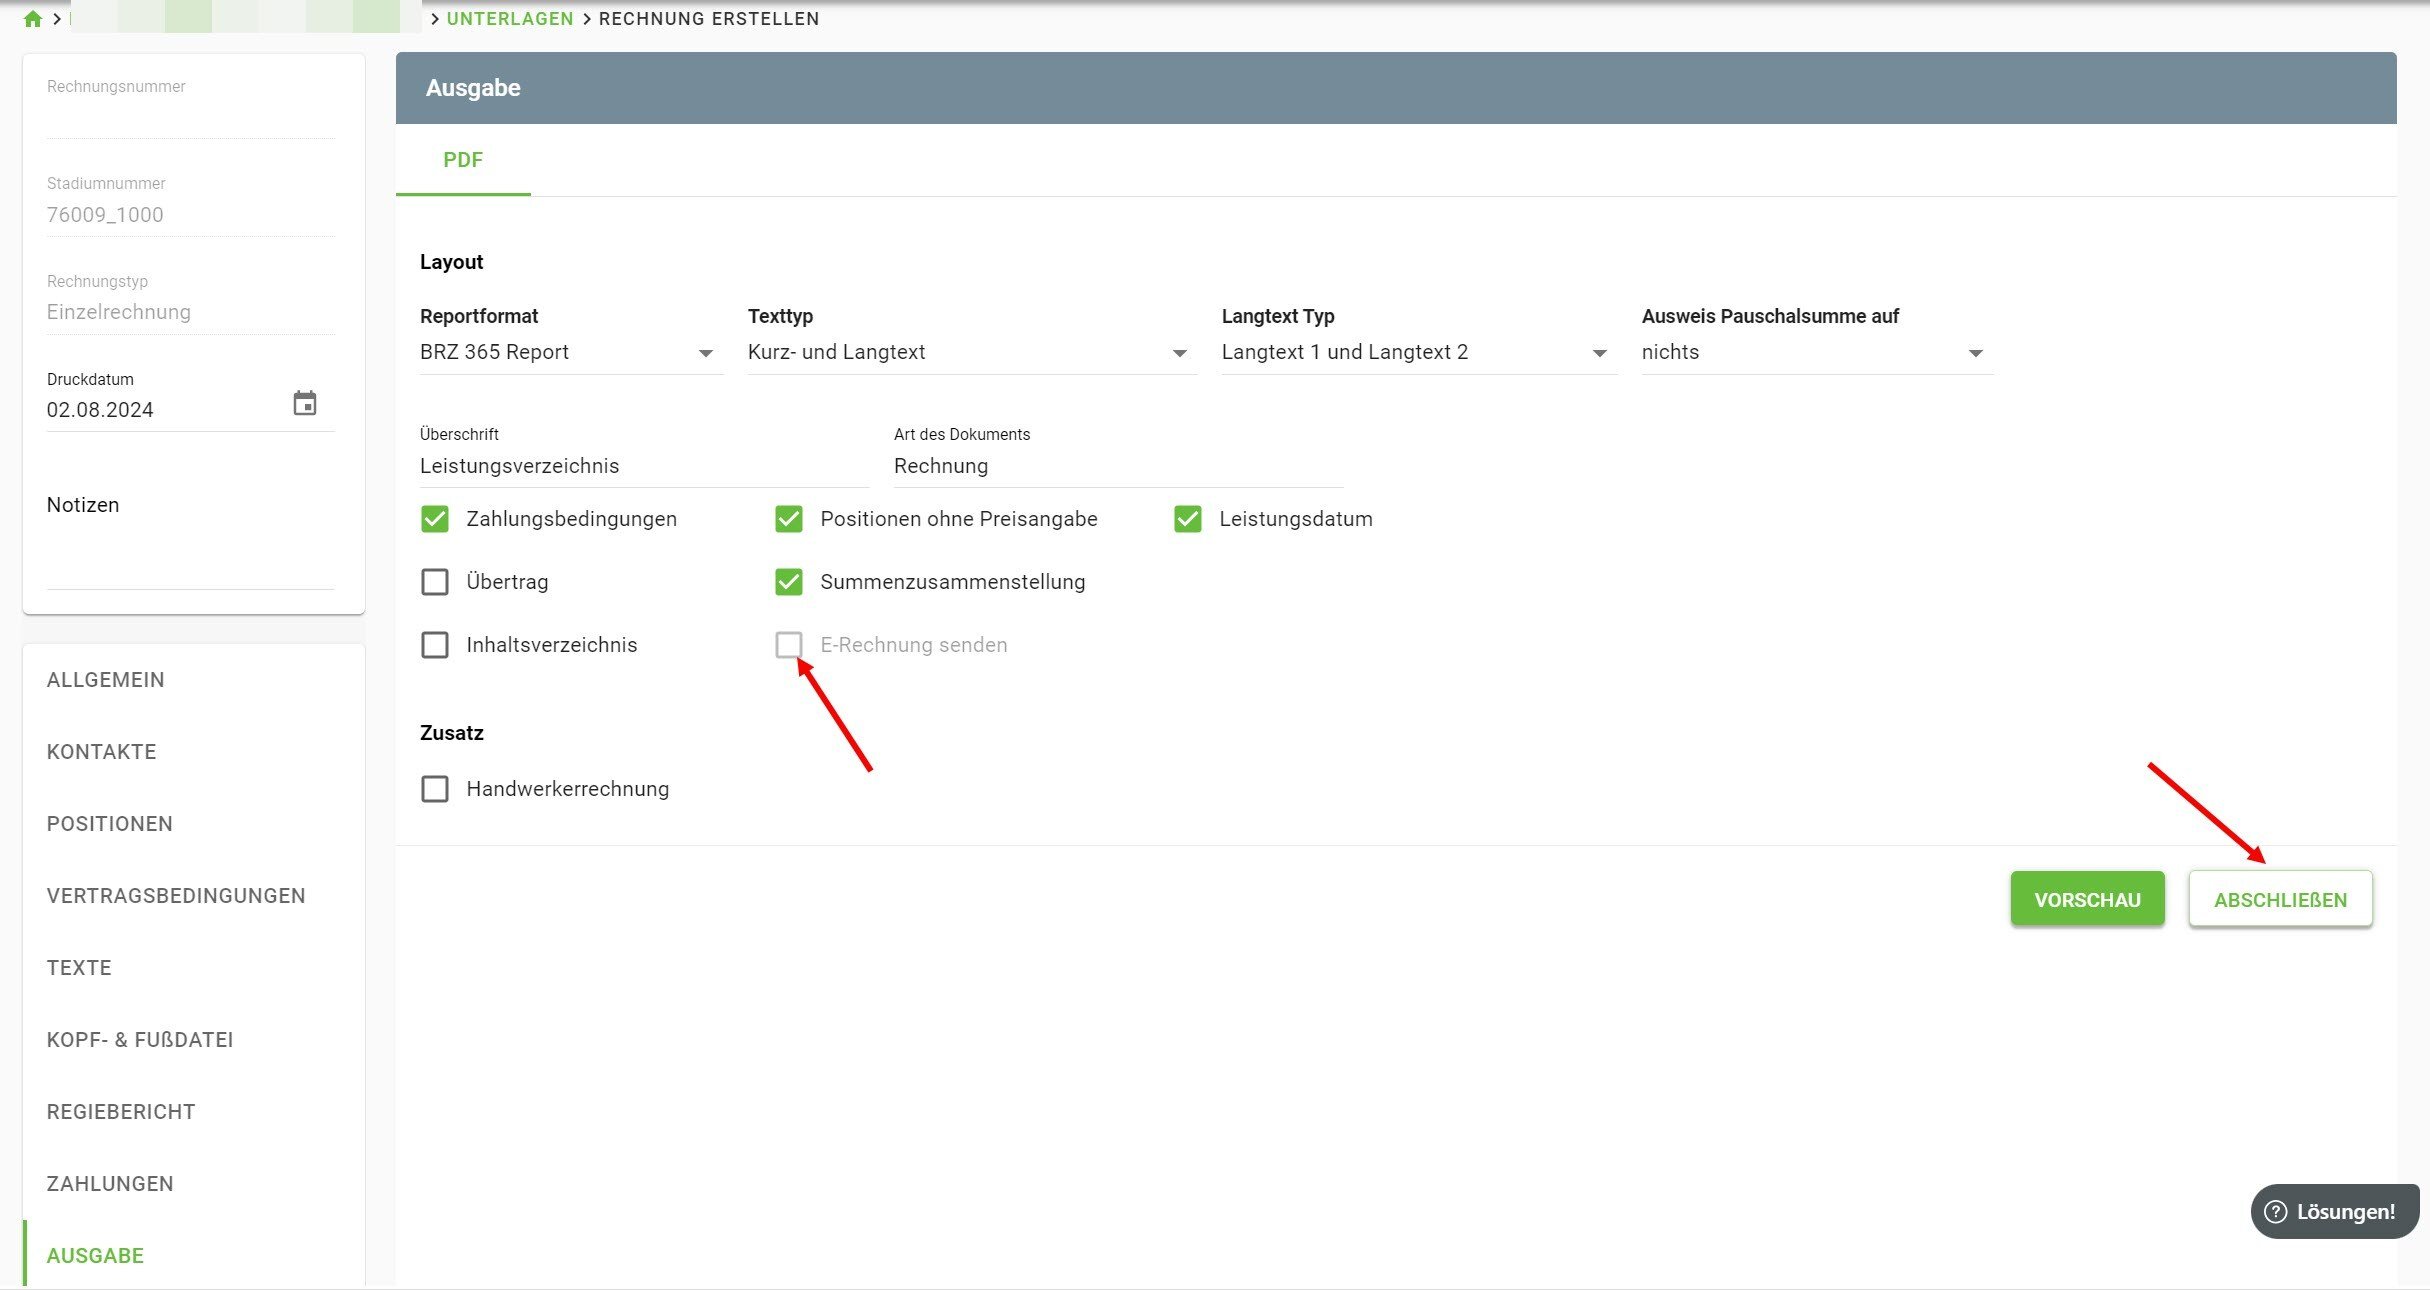The width and height of the screenshot is (2430, 1290).
Task: Click the Lösungen help button
Action: coord(2333,1211)
